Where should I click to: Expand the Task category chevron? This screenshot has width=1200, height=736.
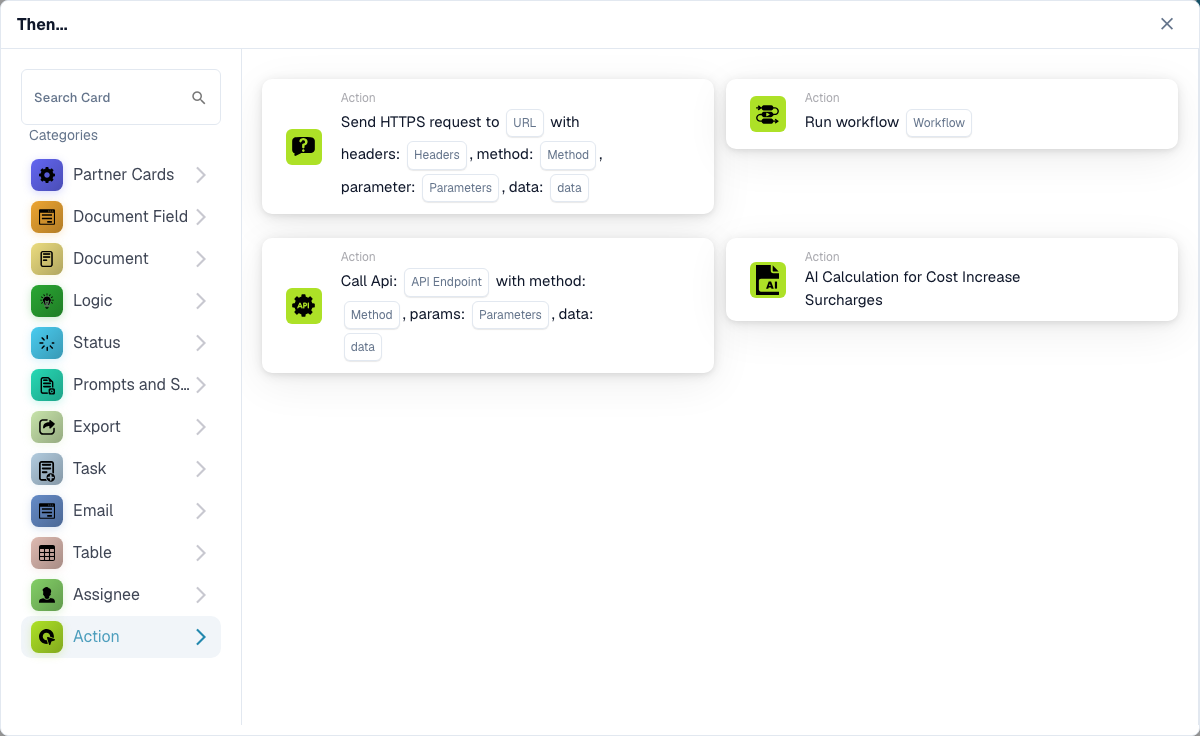(201, 469)
